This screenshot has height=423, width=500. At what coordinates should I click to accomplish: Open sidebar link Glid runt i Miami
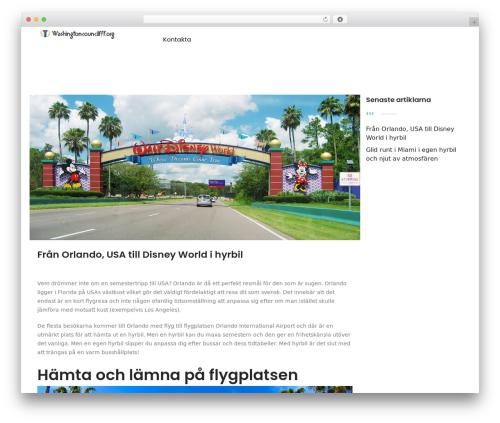pyautogui.click(x=411, y=154)
